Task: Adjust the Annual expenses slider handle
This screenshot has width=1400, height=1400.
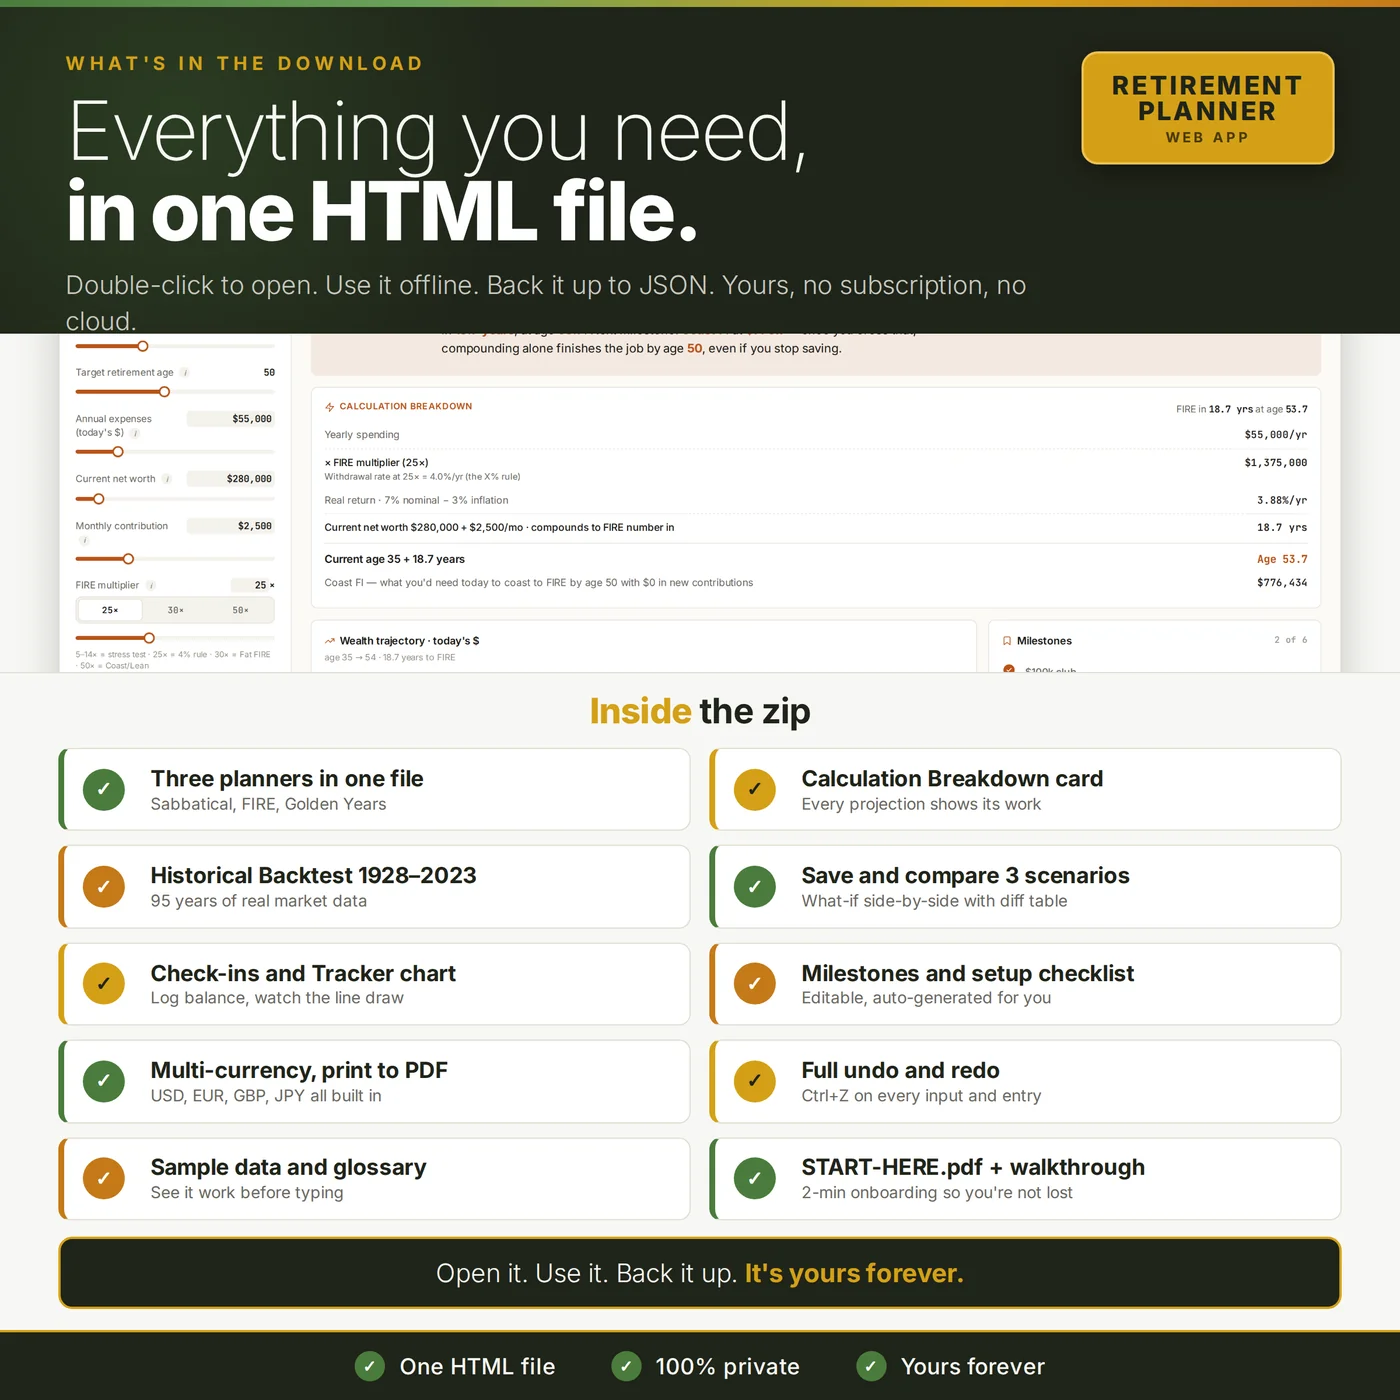Action: coord(118,452)
